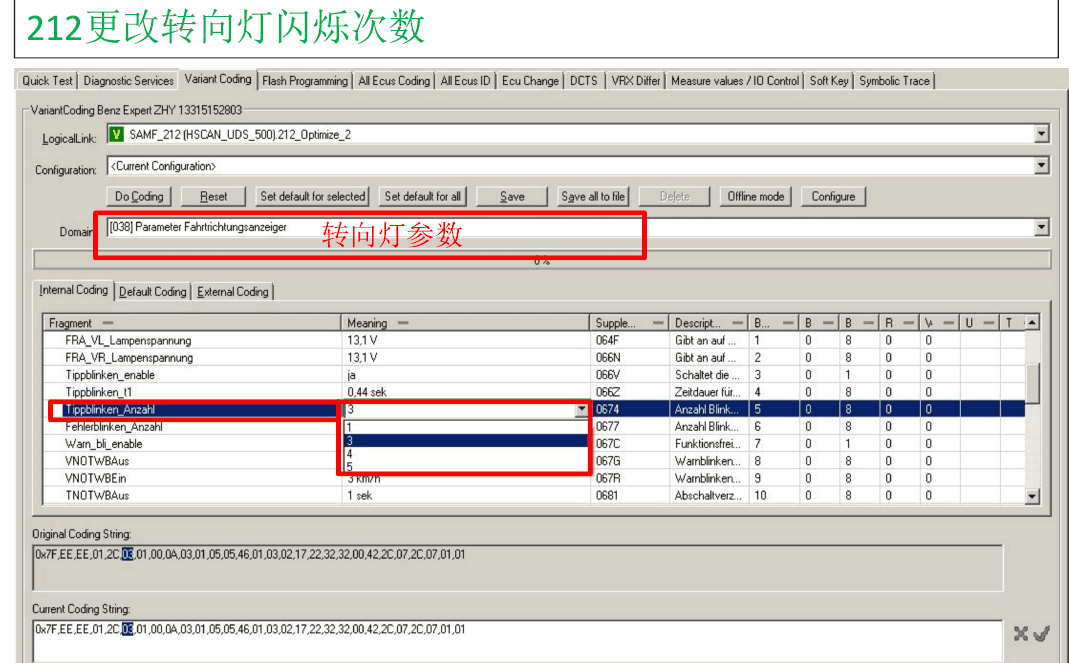Collapse the Tippblinken_Anzahl value combo box arrow

tap(581, 410)
